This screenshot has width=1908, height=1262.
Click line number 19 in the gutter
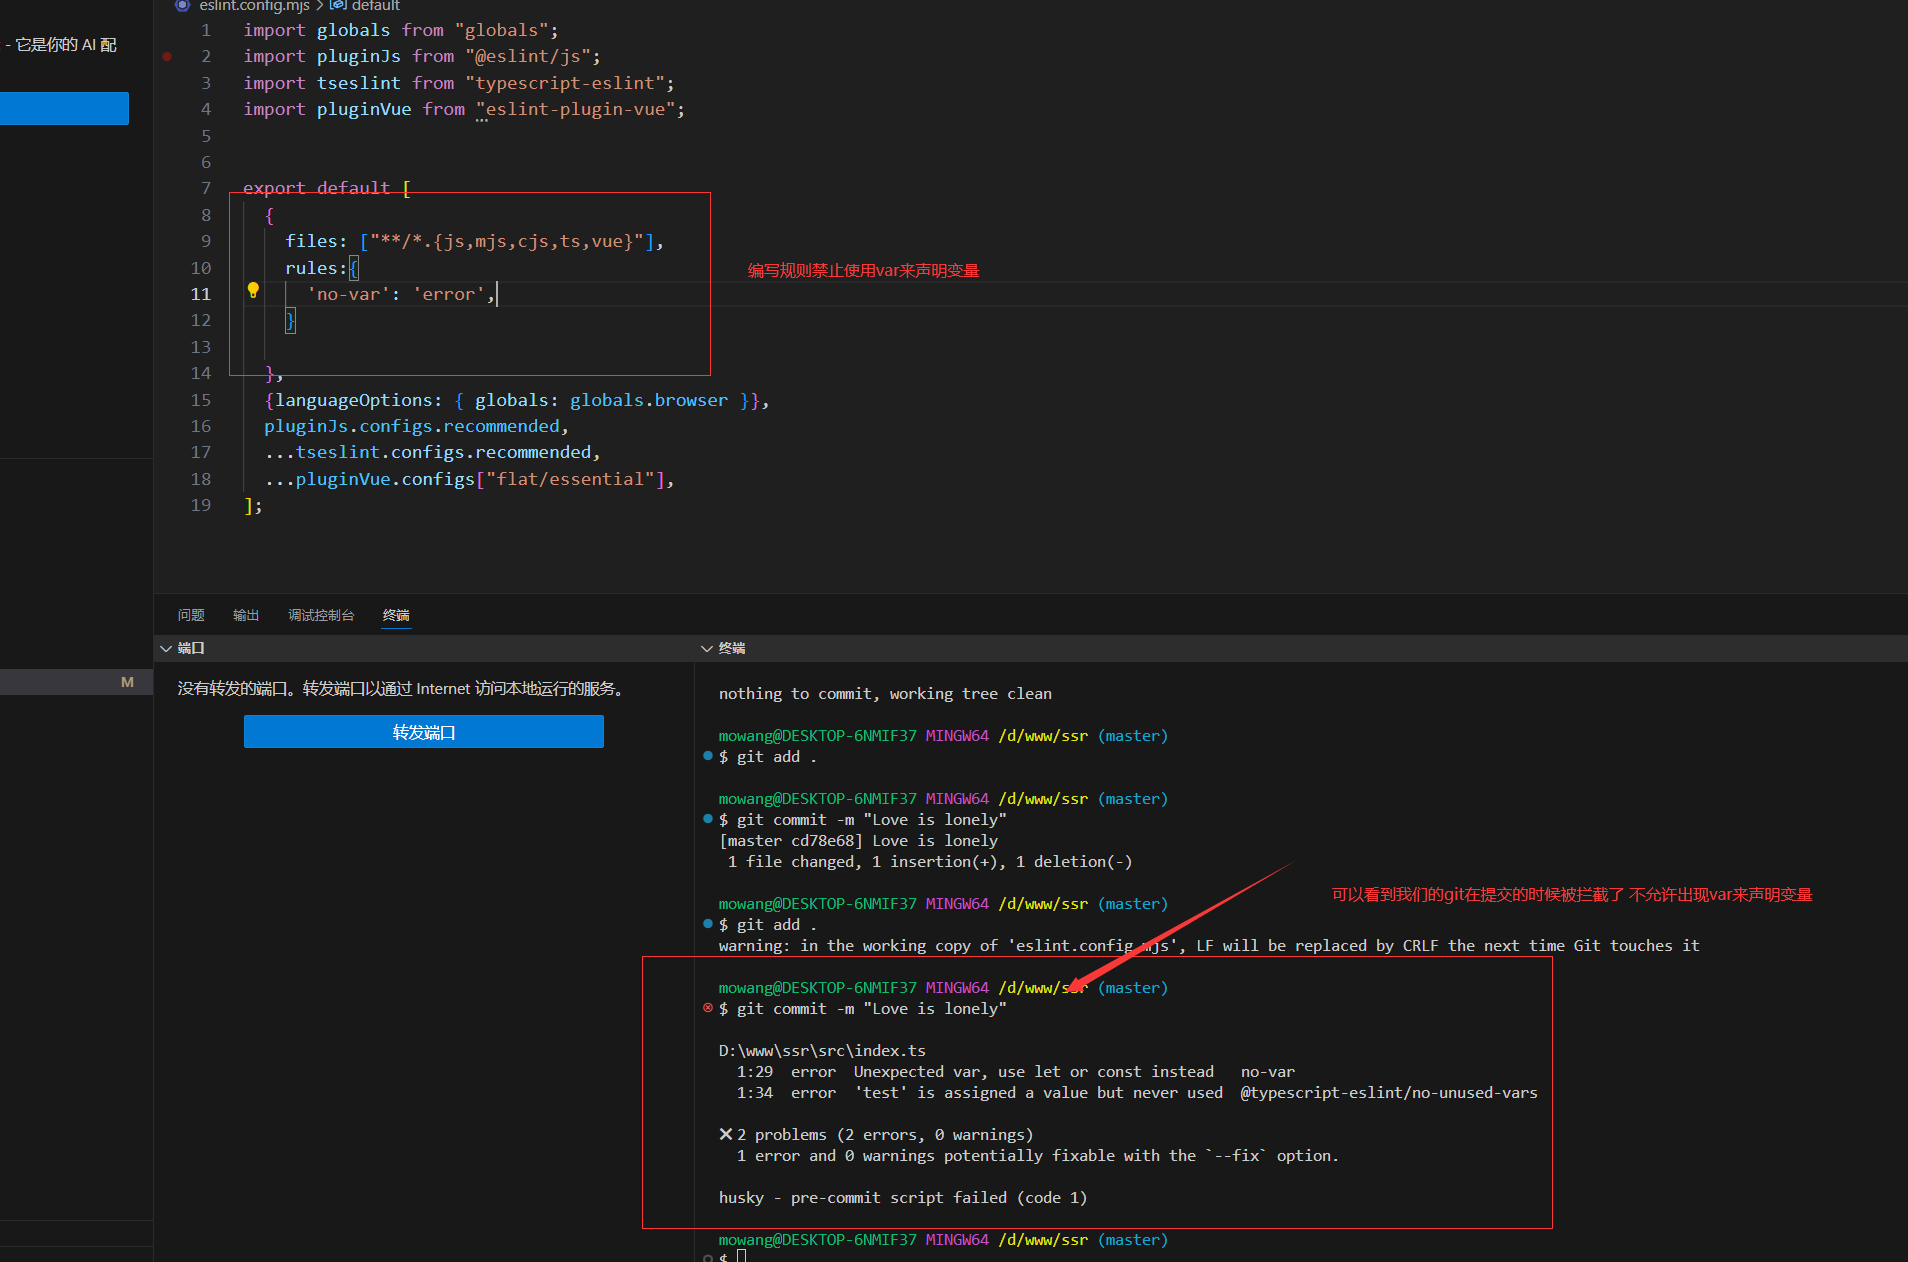tap(201, 505)
